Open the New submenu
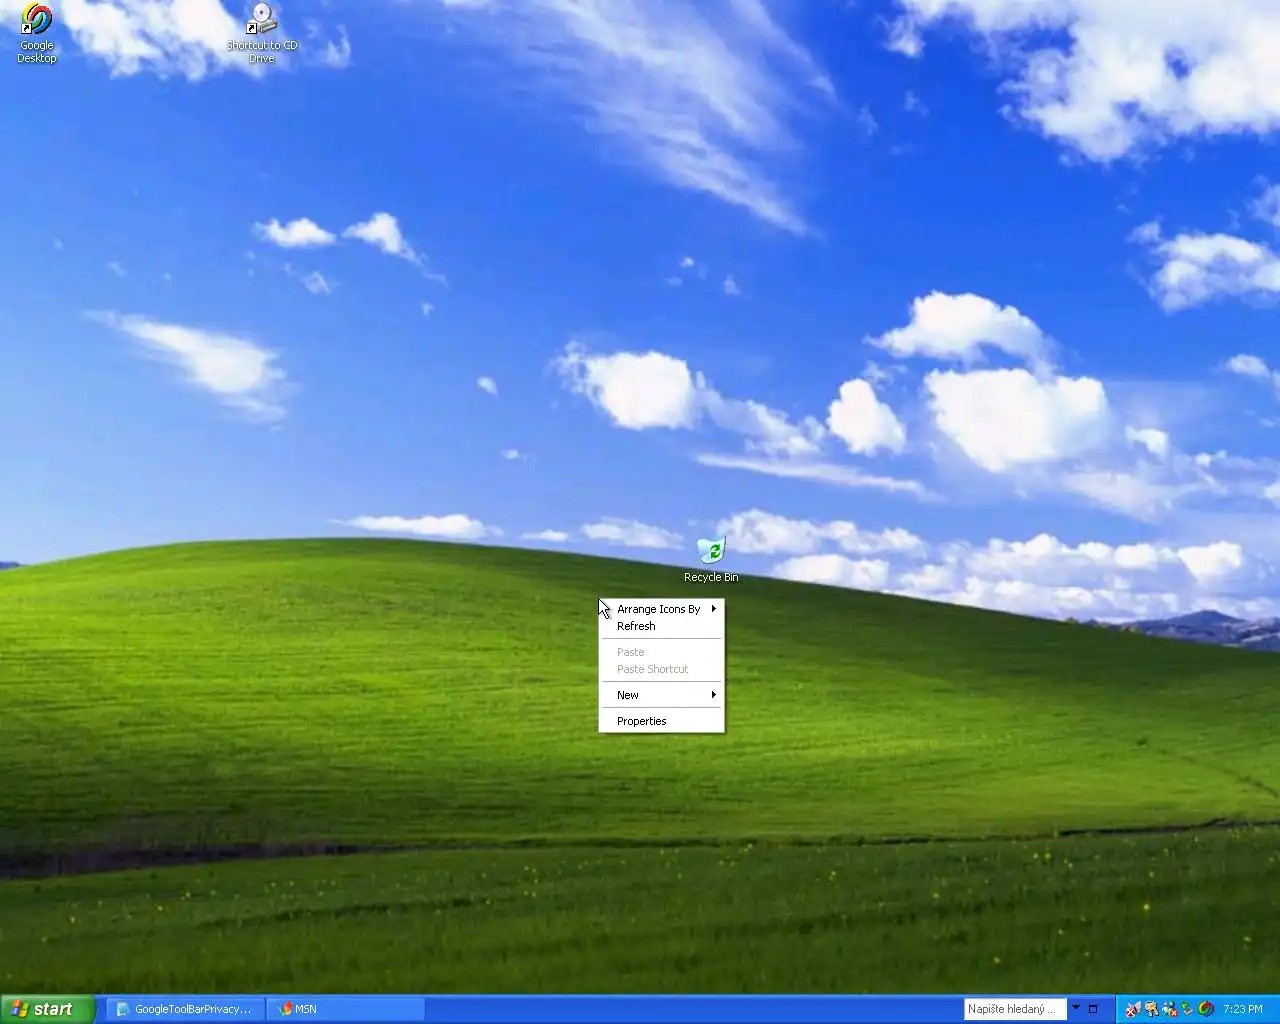This screenshot has width=1280, height=1024. click(x=662, y=695)
